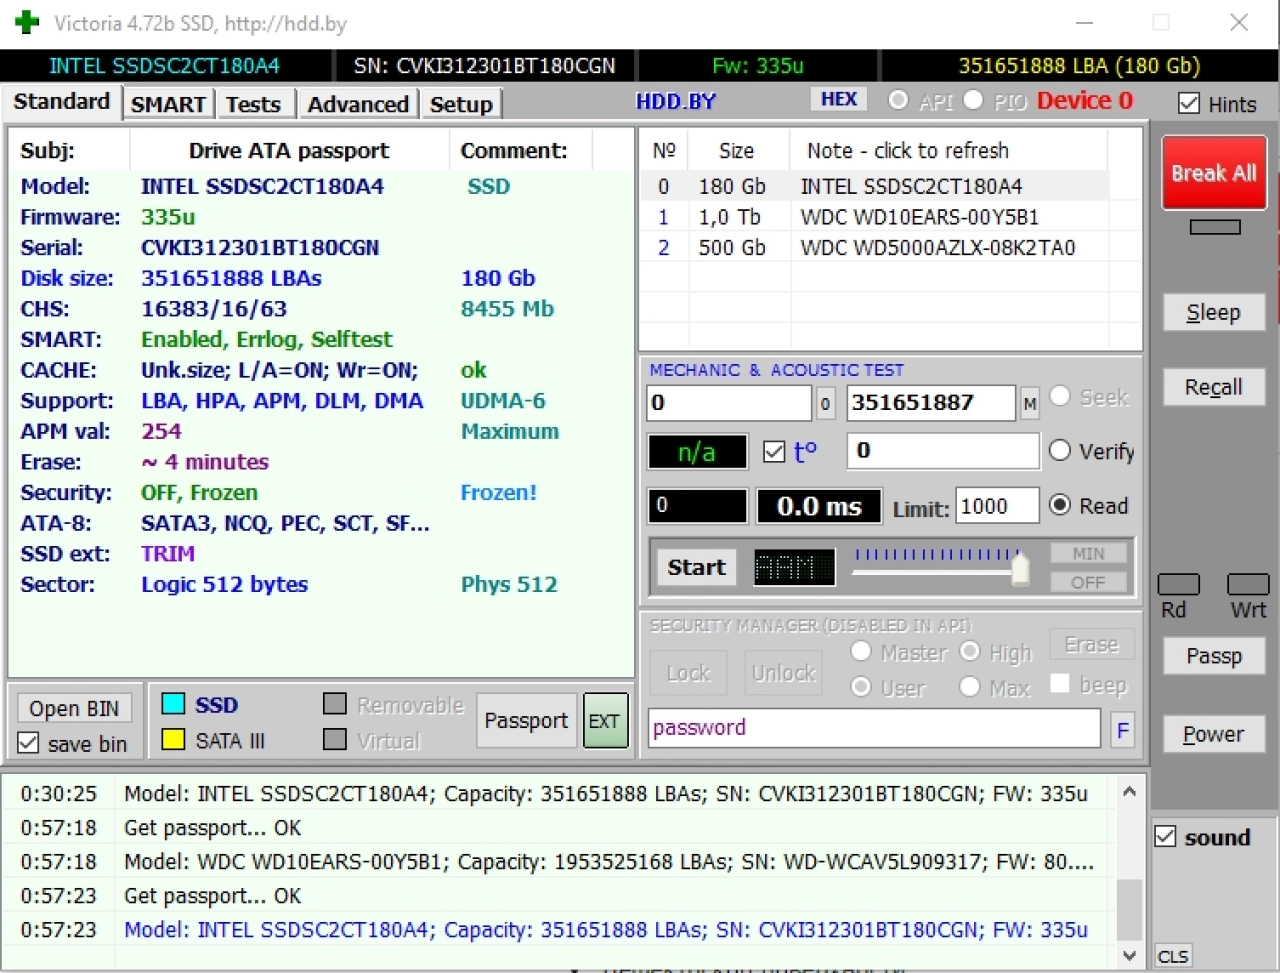
Task: Click the CLS clear log button
Action: (x=1173, y=956)
